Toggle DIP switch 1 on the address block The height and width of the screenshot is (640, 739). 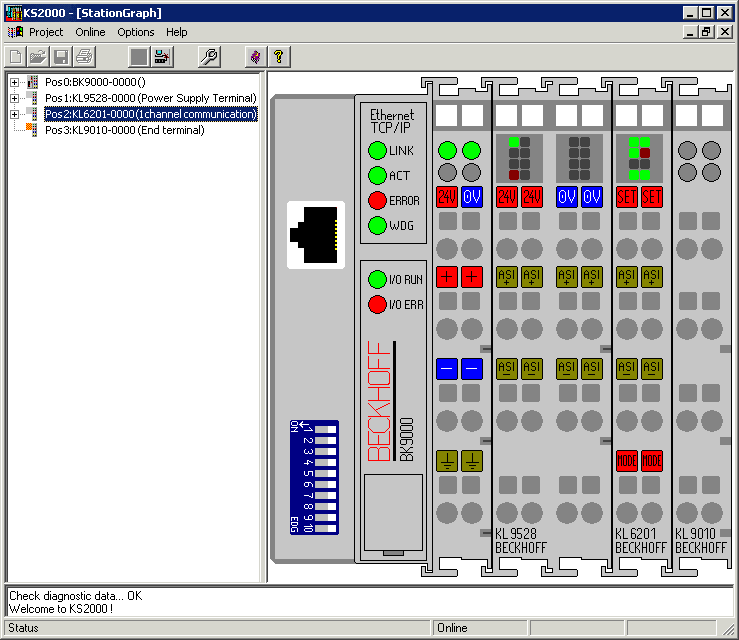click(326, 429)
